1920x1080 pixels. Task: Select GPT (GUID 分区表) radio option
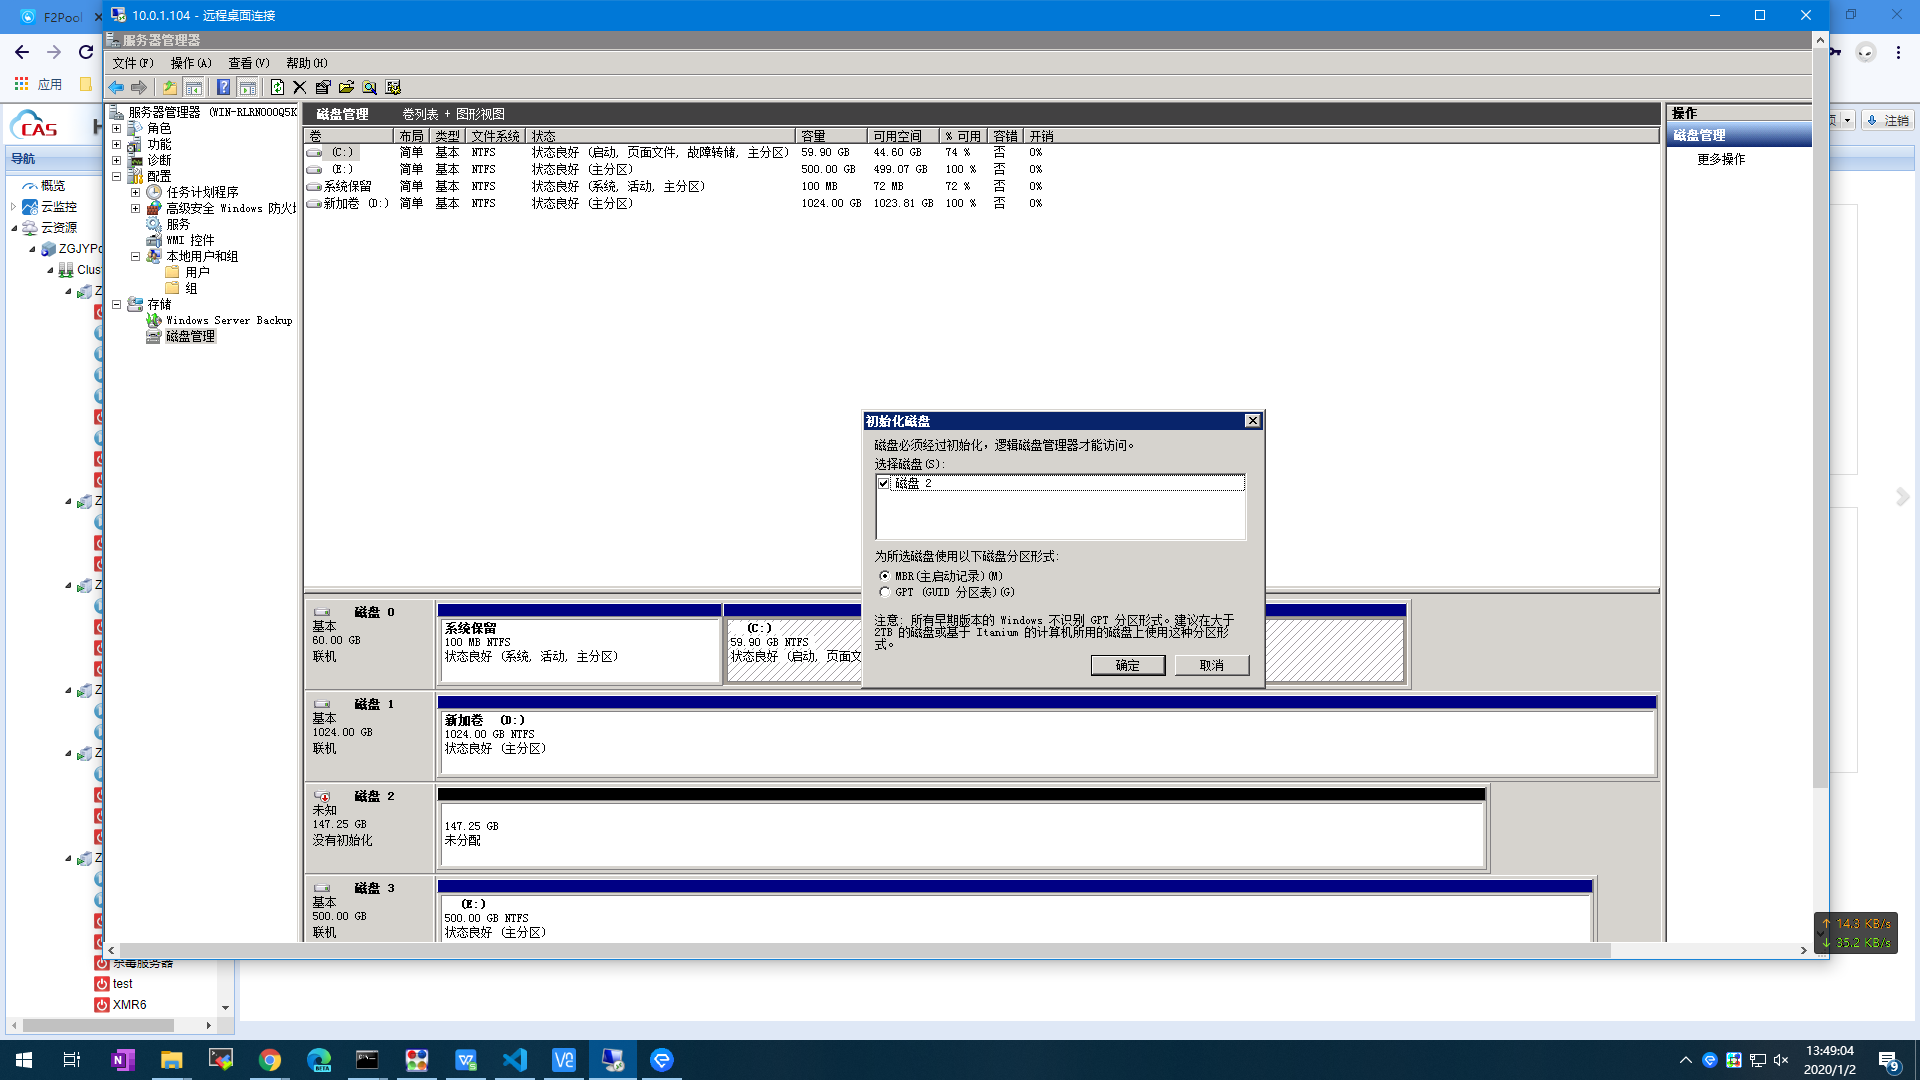click(x=885, y=592)
